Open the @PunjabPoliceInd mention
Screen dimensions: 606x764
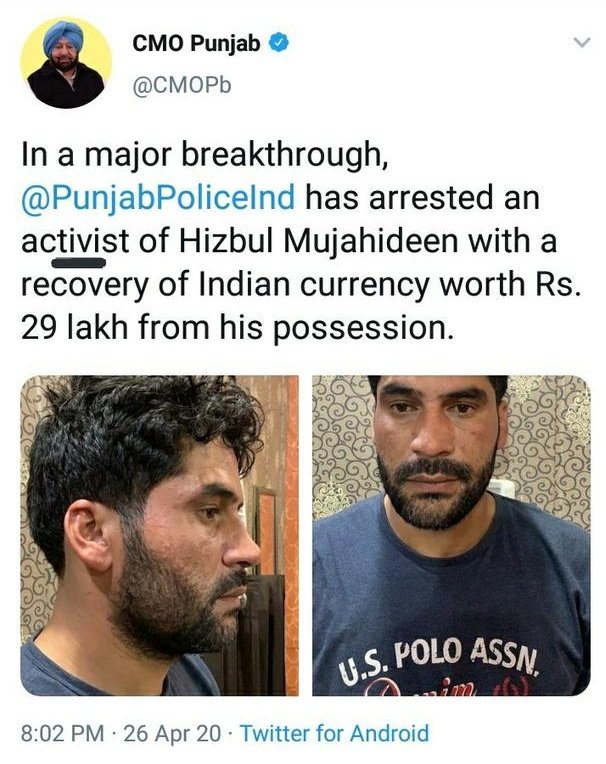tap(158, 198)
